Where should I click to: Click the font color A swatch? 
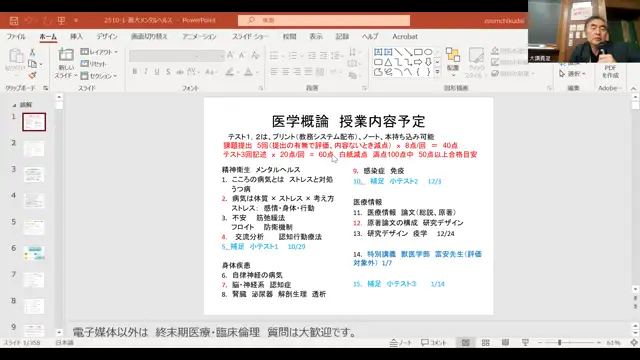point(248,72)
